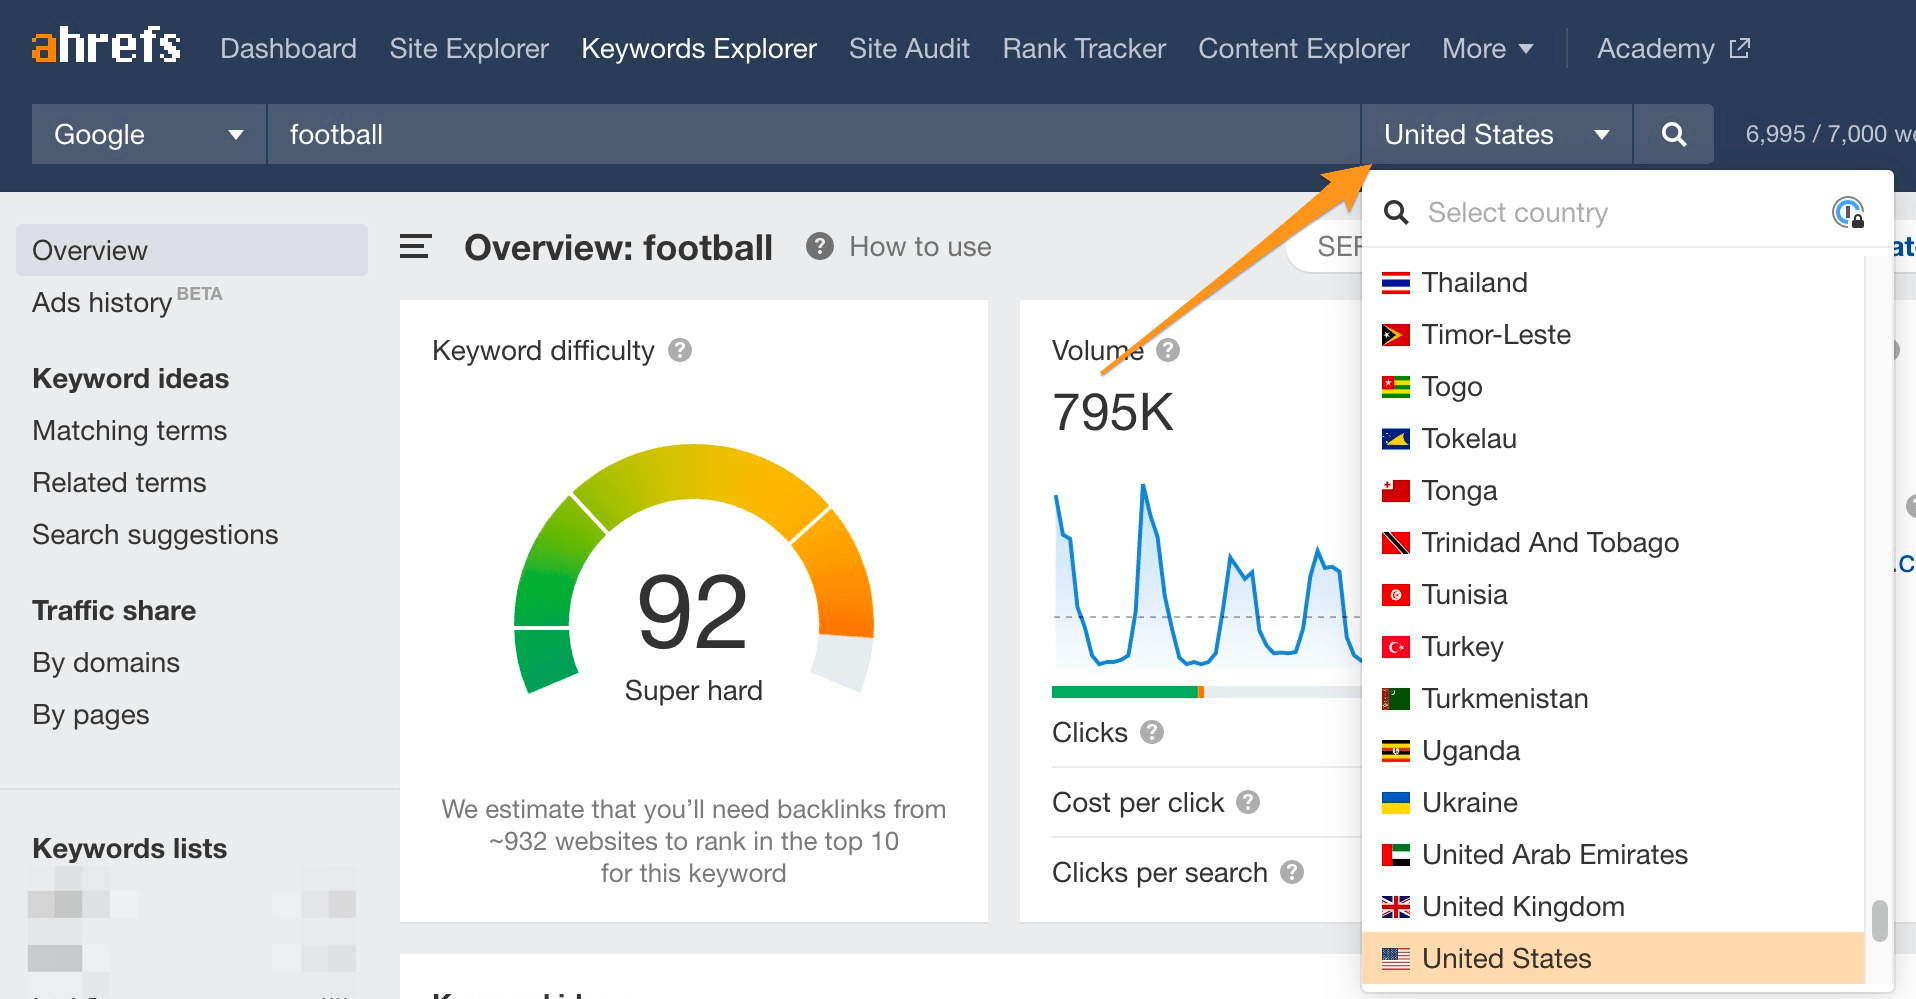Click the football keyword input field
The image size is (1916, 999).
click(x=814, y=134)
